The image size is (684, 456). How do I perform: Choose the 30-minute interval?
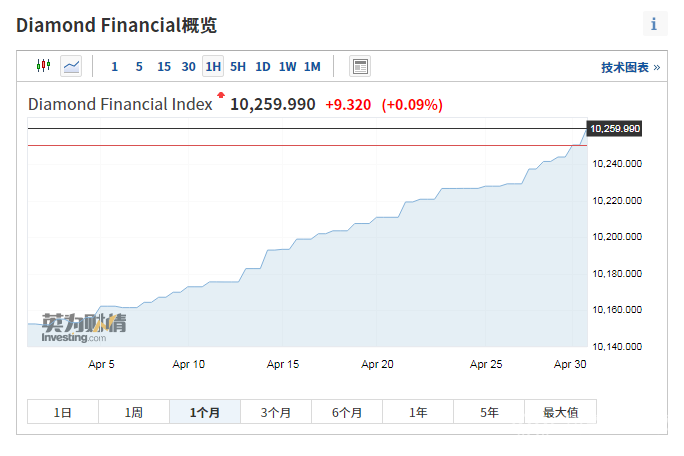click(x=189, y=67)
